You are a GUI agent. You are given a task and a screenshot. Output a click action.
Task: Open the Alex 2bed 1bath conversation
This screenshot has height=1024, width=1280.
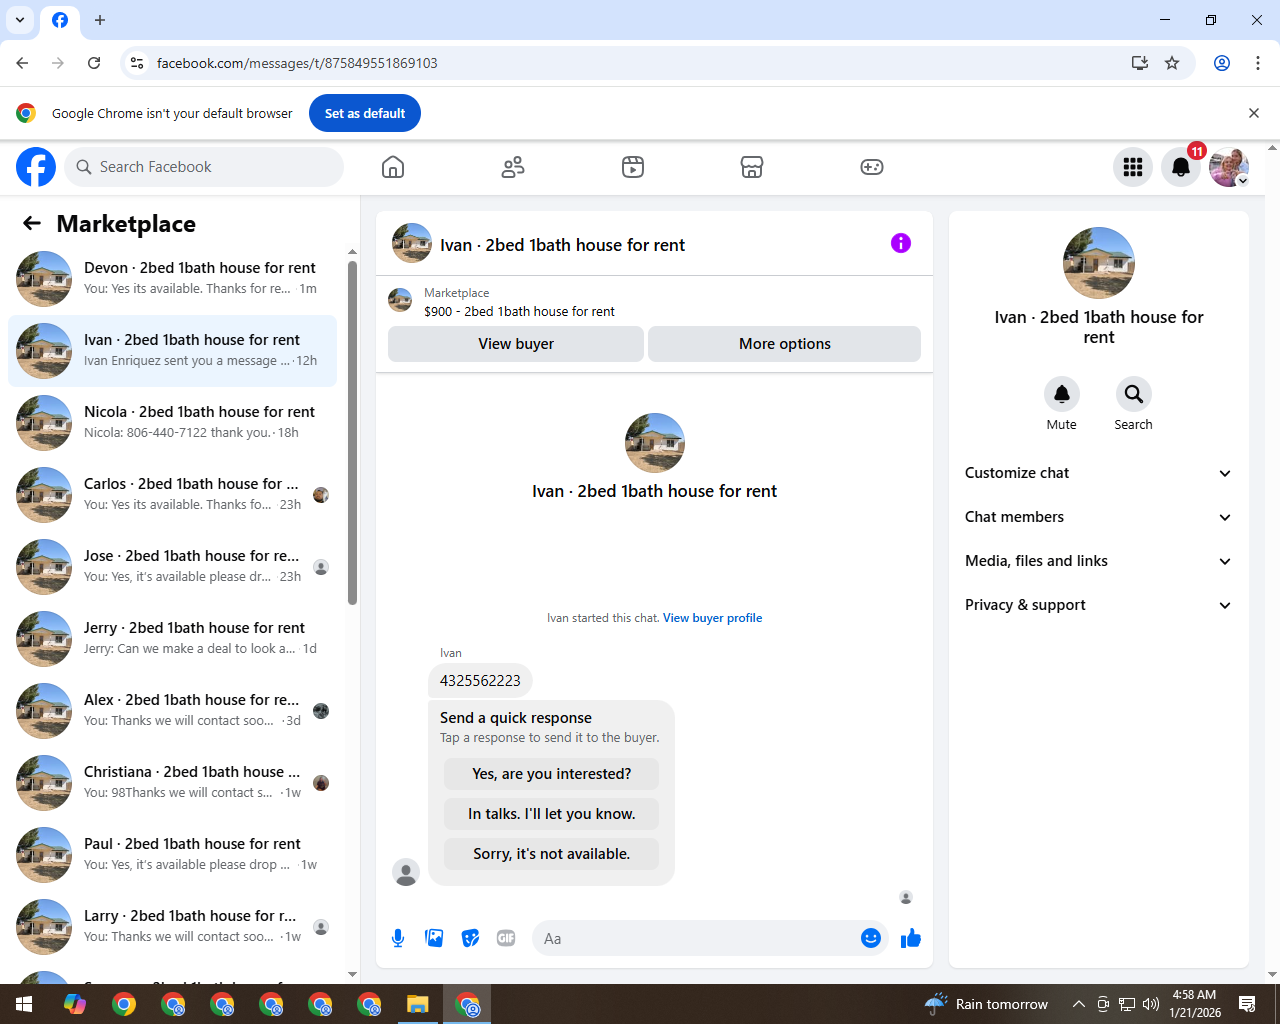pos(172,711)
